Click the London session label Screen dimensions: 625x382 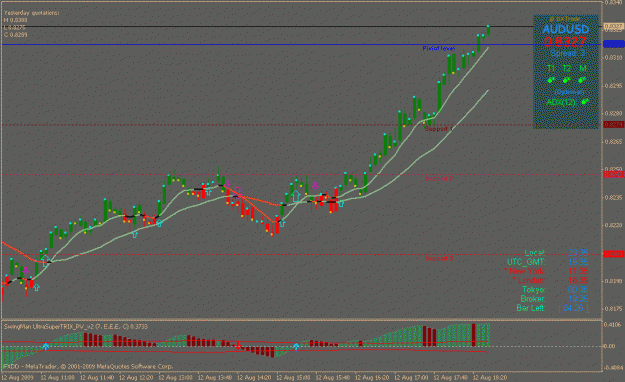[x=529, y=280]
